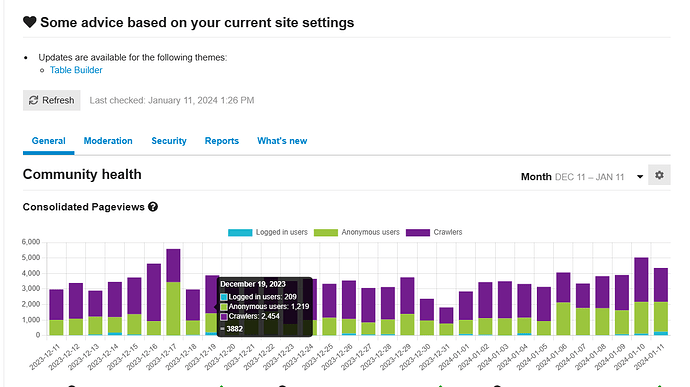This screenshot has height=387, width=690.
Task: Toggle the Crawlers legend purple swatch
Action: (x=418, y=232)
